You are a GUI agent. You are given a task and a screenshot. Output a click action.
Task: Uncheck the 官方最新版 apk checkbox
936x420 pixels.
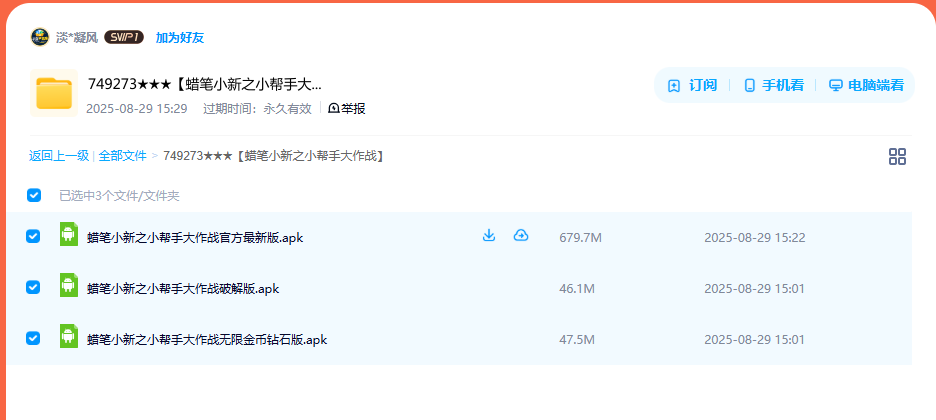click(x=33, y=236)
